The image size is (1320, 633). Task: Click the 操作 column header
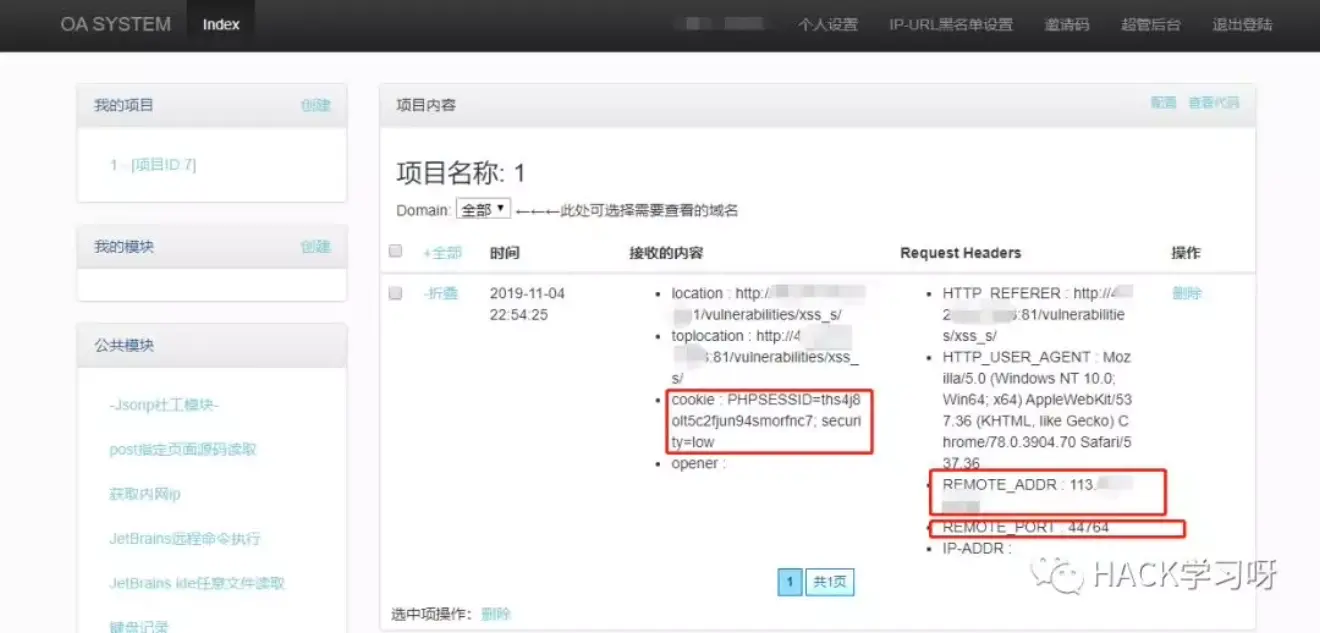tap(1187, 253)
